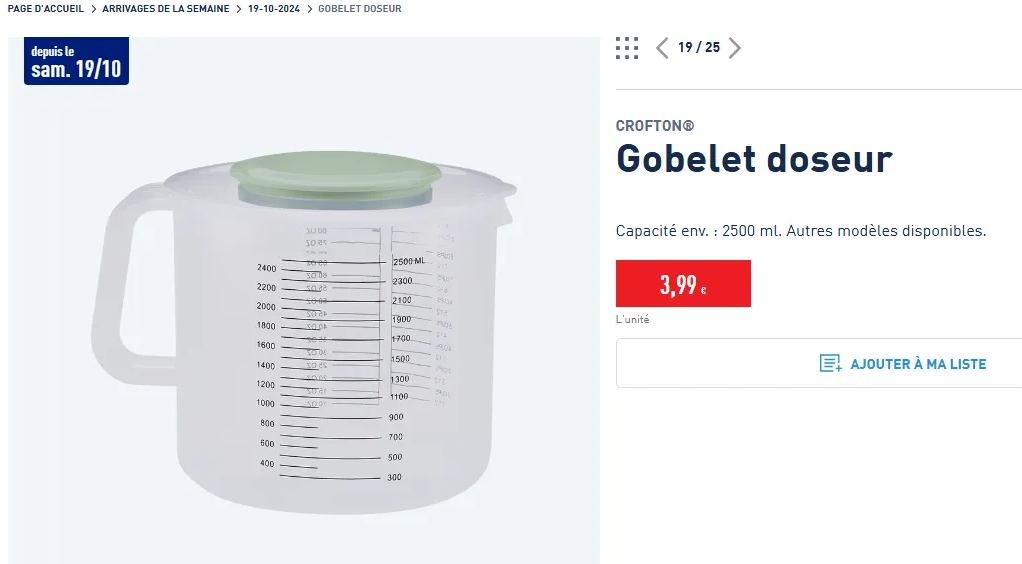Click the breadcrumb chevron after Page d'accueil
The width and height of the screenshot is (1022, 564).
pyautogui.click(x=93, y=8)
